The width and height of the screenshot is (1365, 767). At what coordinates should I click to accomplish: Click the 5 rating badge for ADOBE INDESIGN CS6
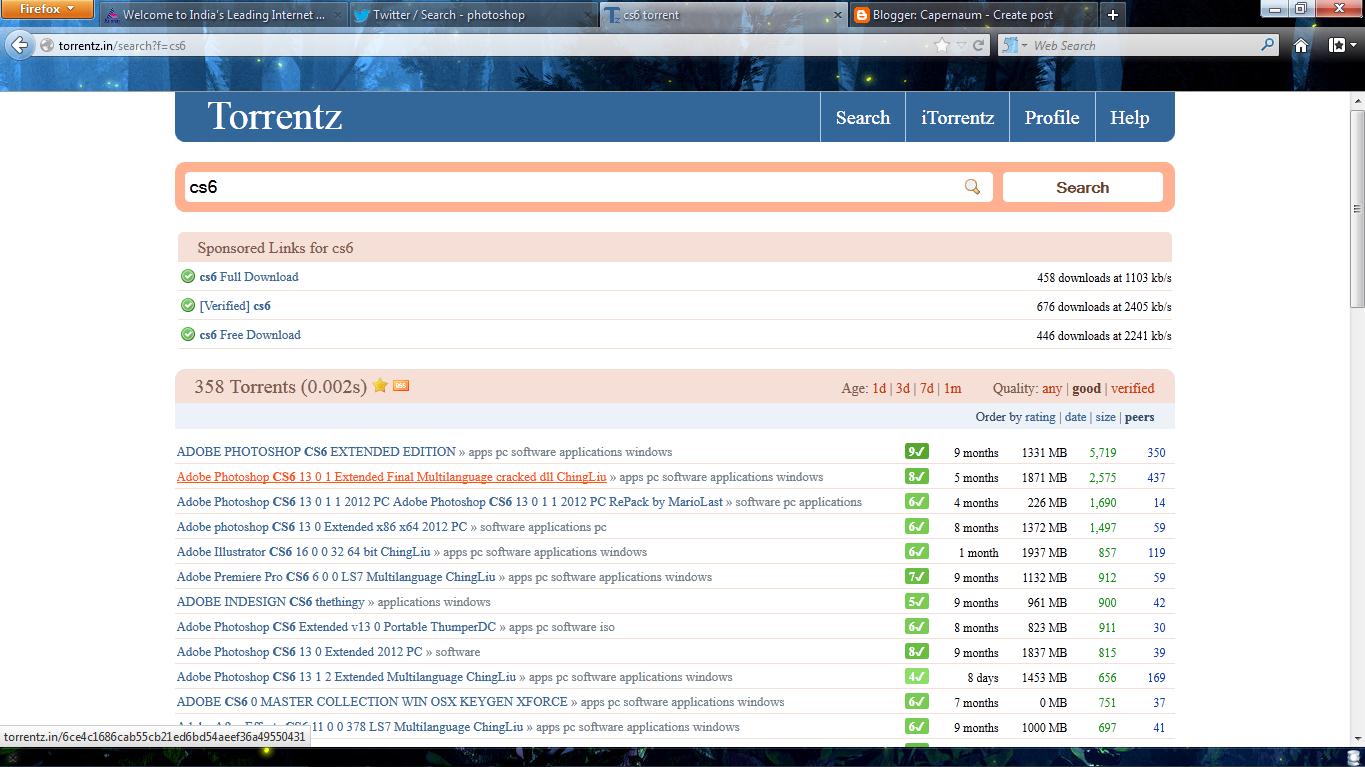coord(917,602)
